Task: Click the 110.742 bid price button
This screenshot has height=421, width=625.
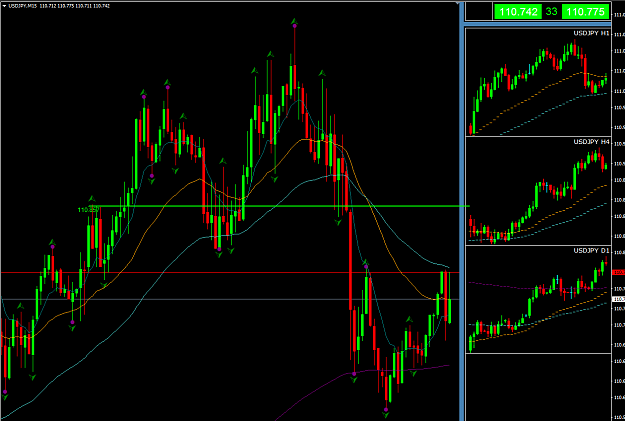Action: 518,12
